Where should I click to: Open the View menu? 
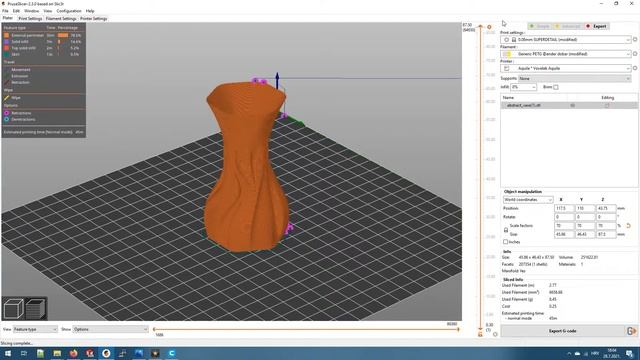48,11
